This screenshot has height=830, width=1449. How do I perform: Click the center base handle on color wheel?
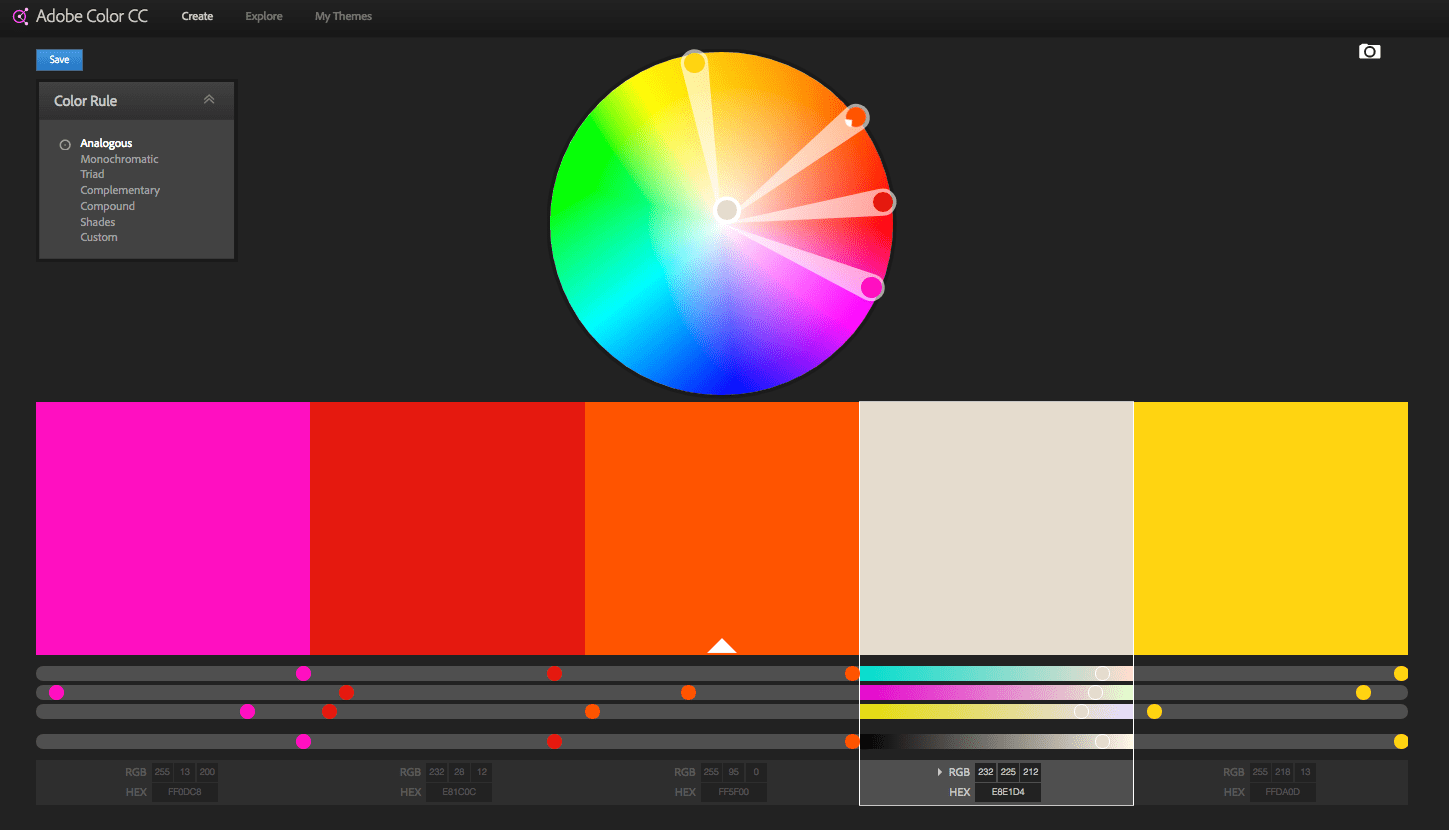coord(727,210)
